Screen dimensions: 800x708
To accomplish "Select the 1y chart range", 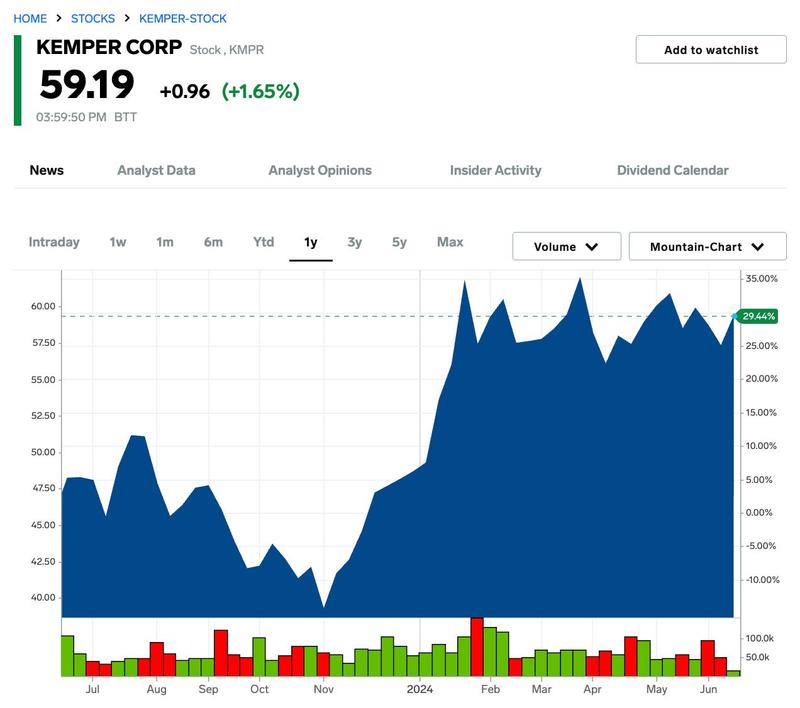I will pos(311,242).
